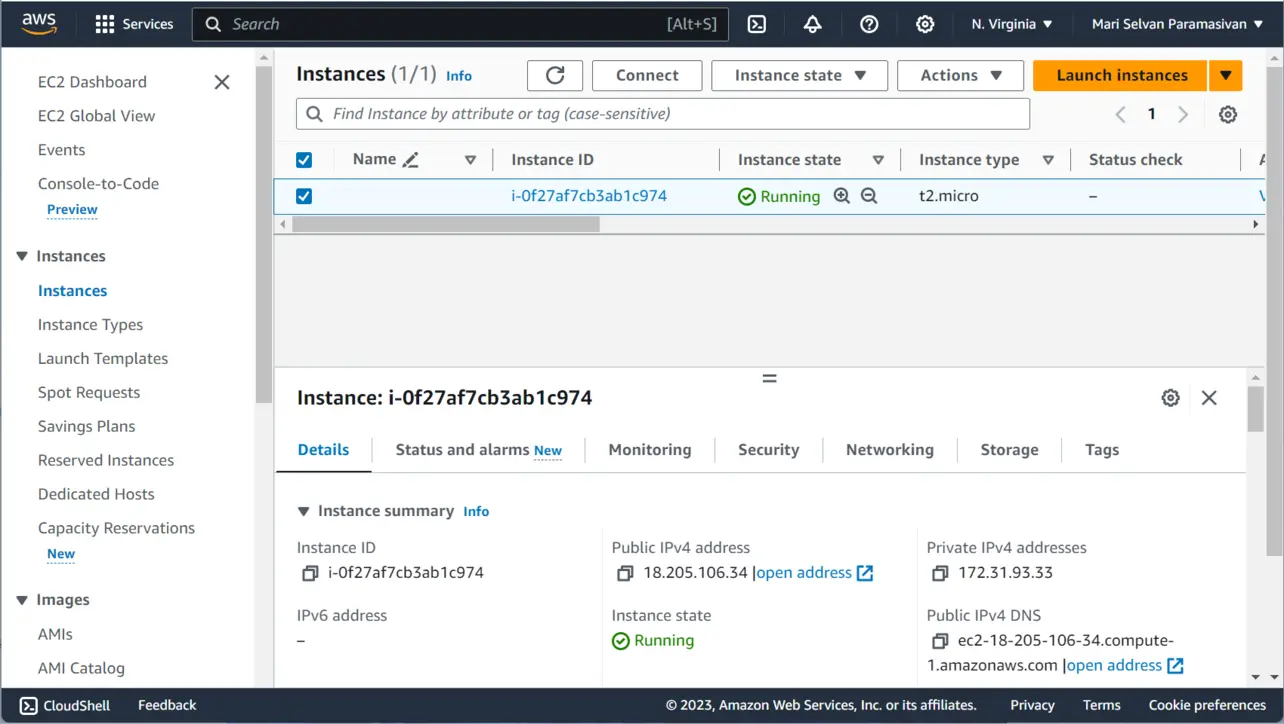Viewport: 1284px width, 724px height.
Task: Click the Launch instances button
Action: 1121,75
